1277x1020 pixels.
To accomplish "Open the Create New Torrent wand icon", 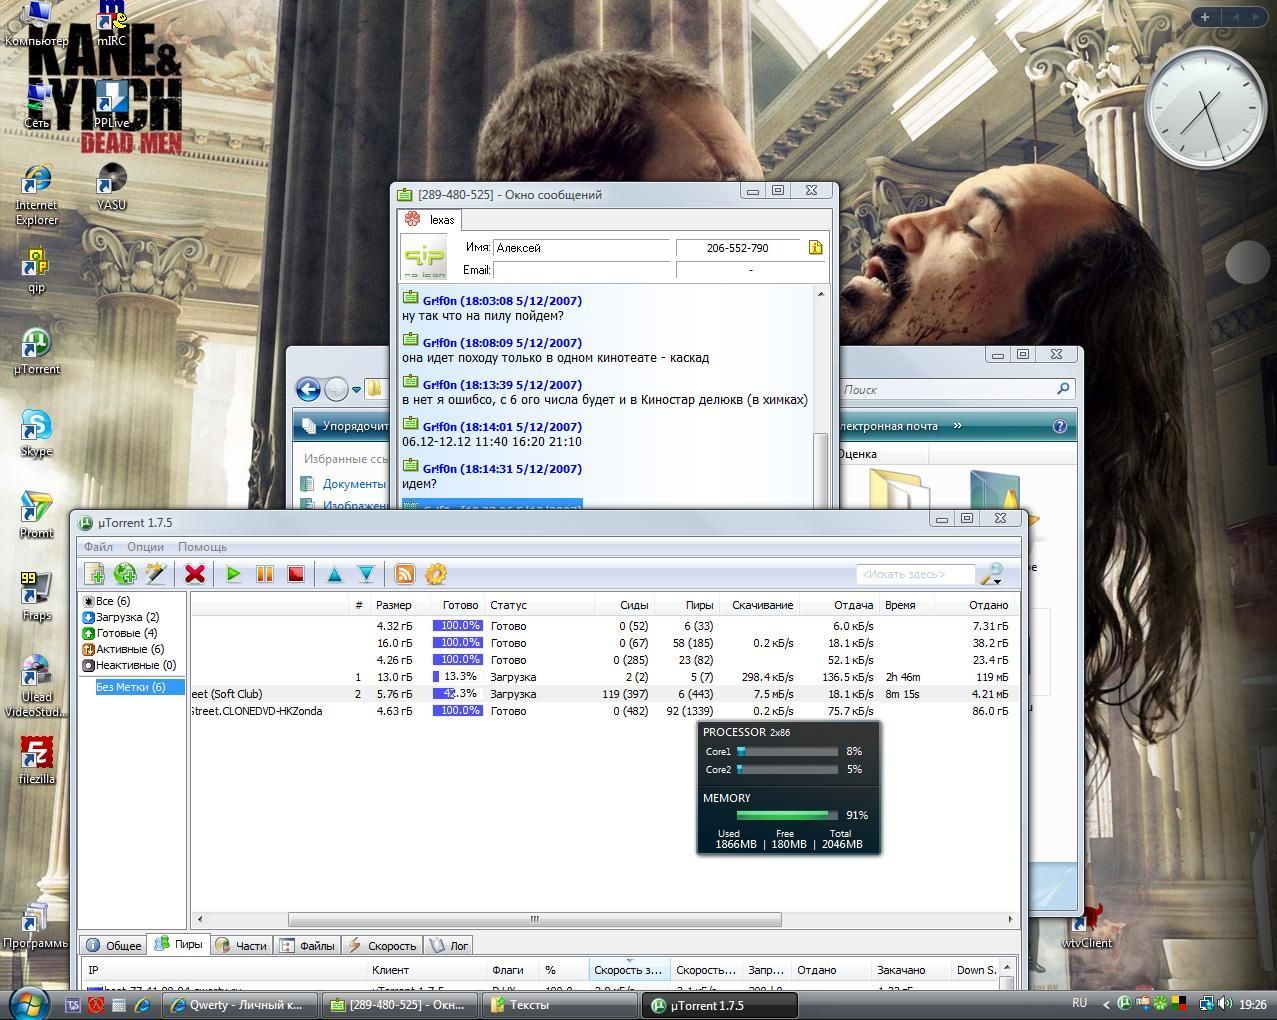I will tap(155, 574).
